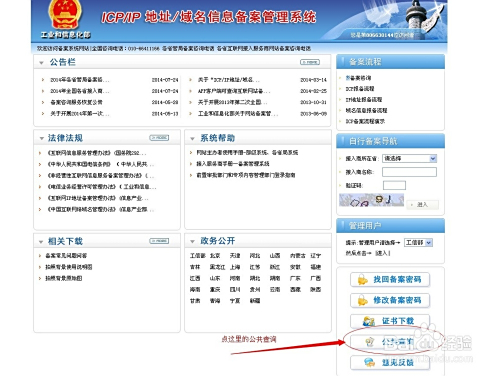This screenshot has width=500, height=376.
Task: Open the 域名信息报备流程 link
Action: pyautogui.click(x=366, y=110)
